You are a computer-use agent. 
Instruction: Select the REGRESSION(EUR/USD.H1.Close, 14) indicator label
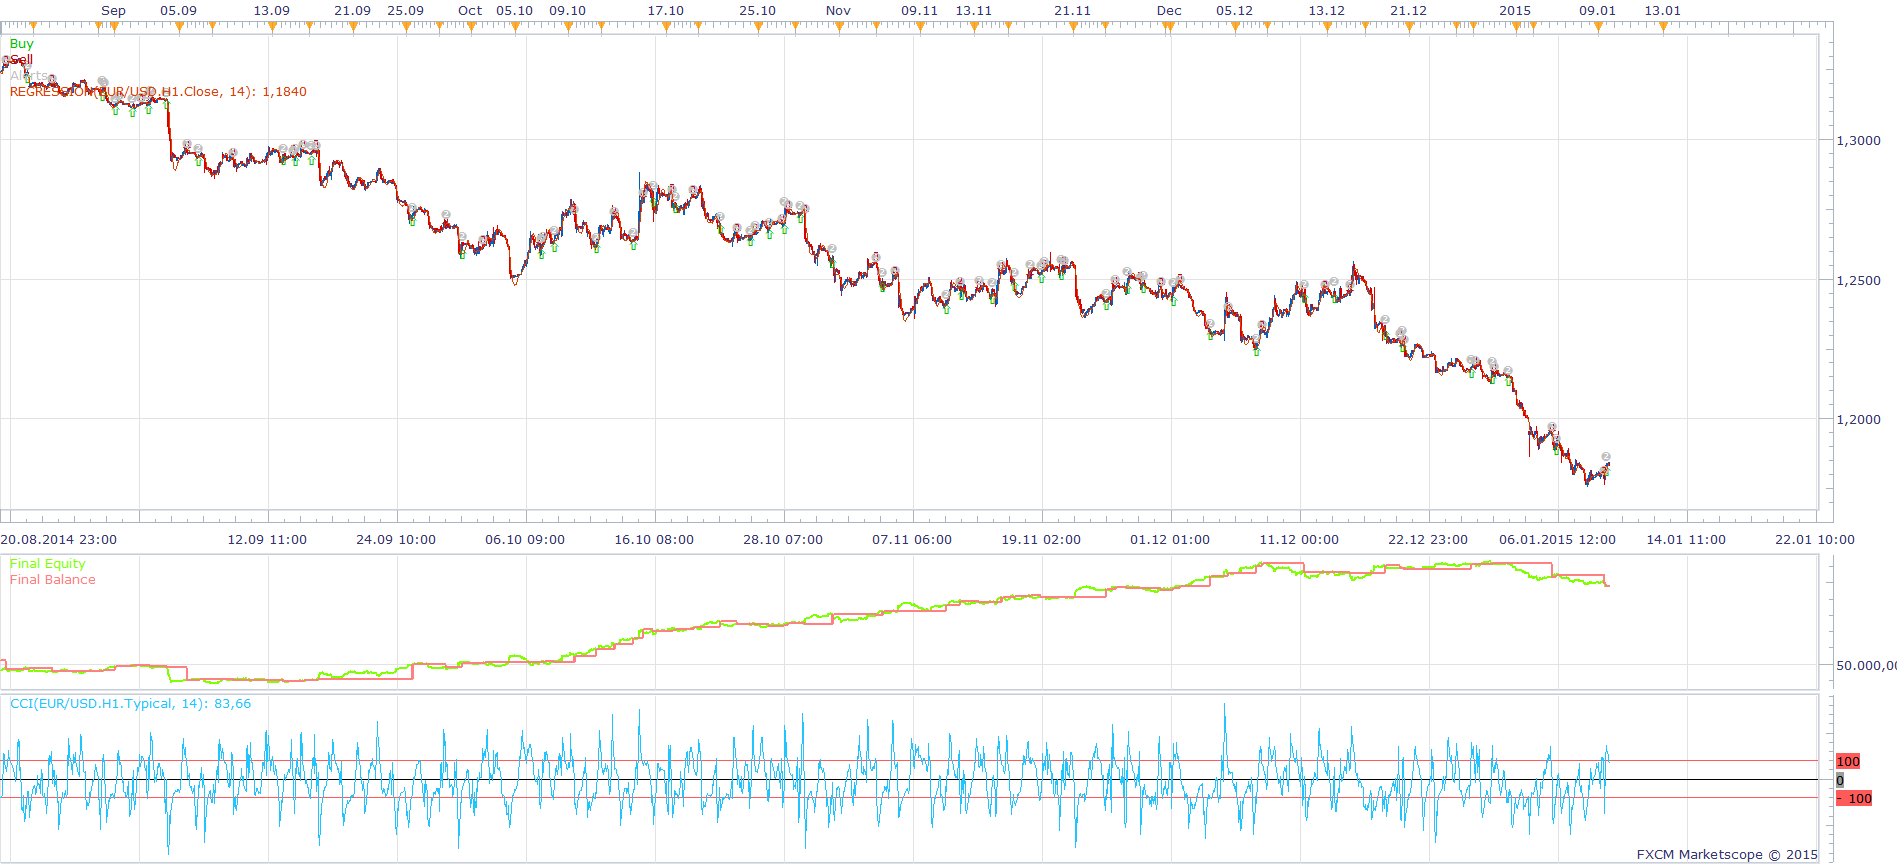pyautogui.click(x=158, y=92)
